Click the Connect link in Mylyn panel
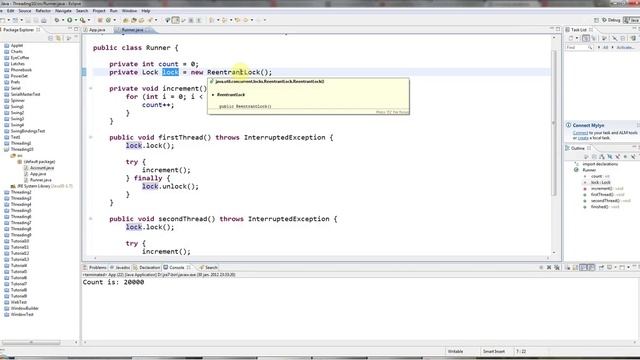 pos(580,133)
